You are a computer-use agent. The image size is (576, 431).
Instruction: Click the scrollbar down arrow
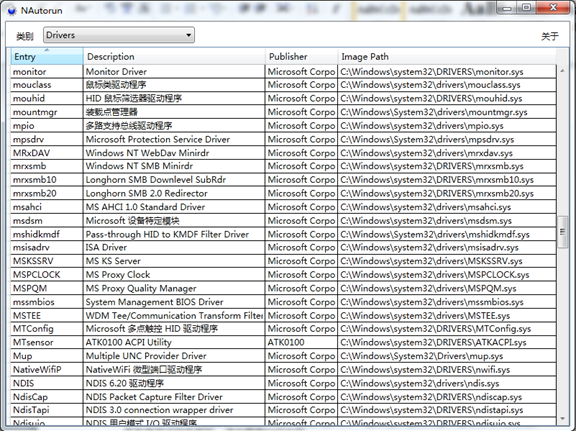click(562, 419)
